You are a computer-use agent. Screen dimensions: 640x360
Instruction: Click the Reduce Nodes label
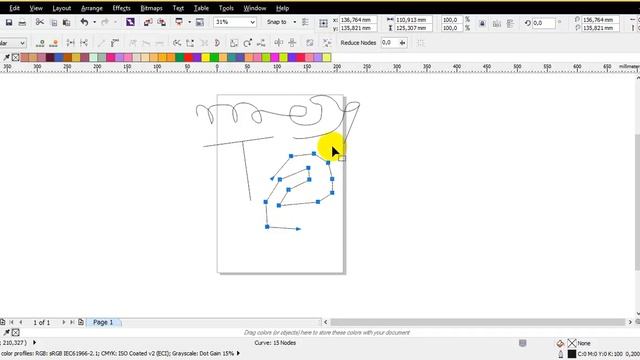click(x=358, y=43)
